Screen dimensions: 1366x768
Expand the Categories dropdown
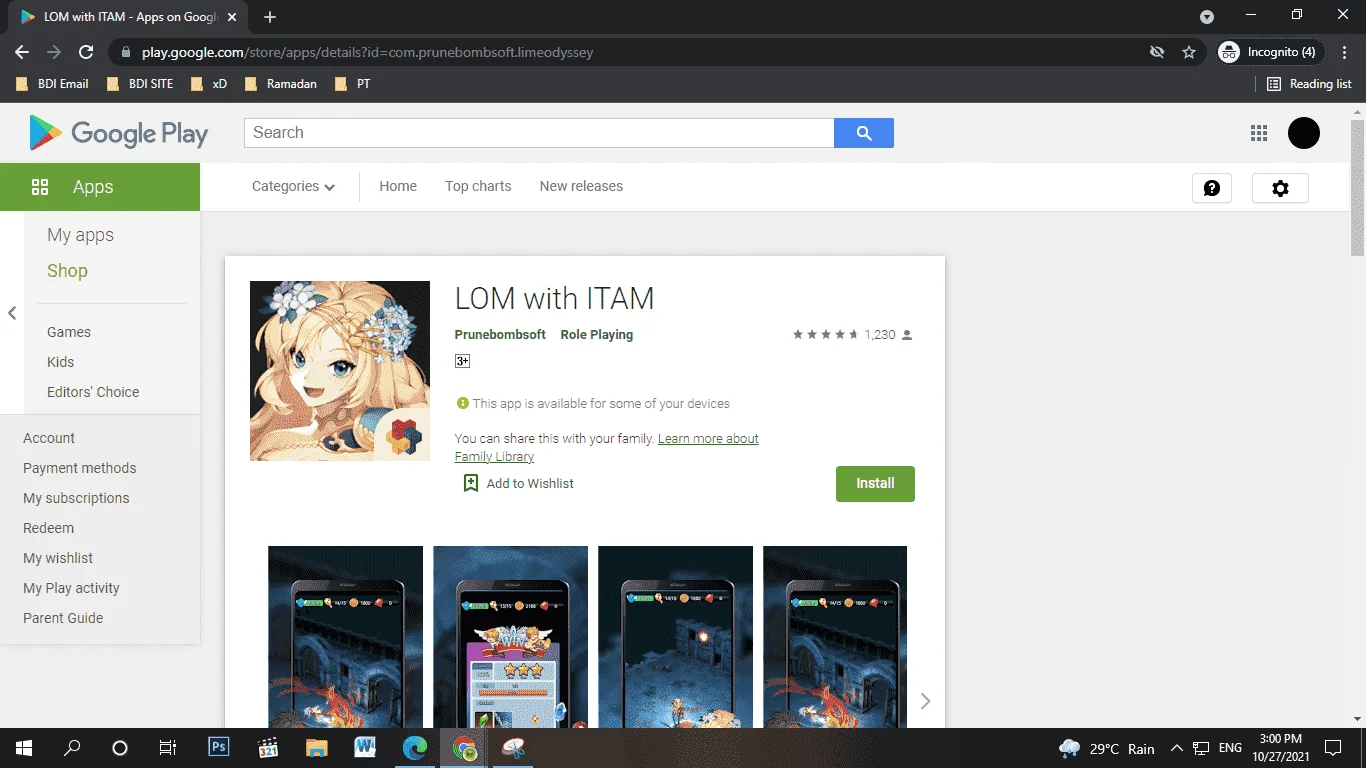(x=293, y=186)
